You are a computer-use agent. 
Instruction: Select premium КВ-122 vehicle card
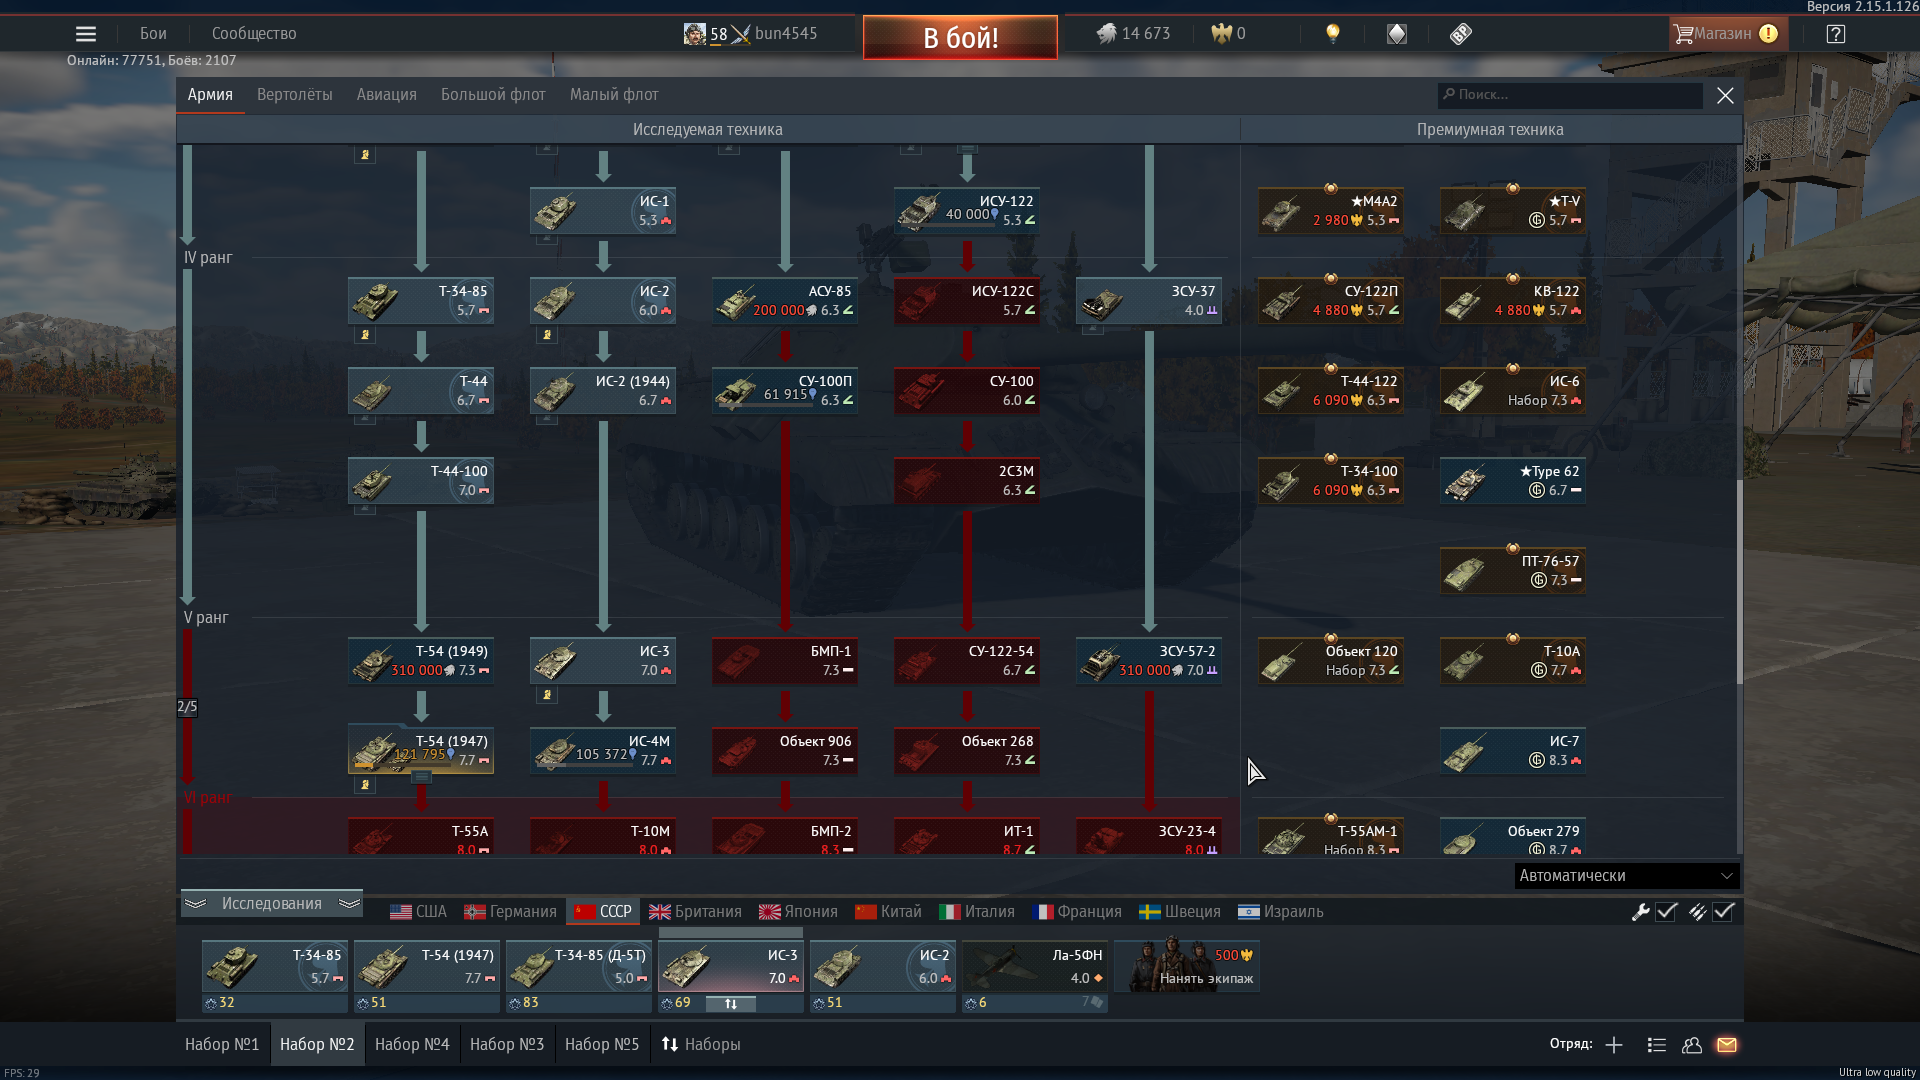click(1513, 301)
